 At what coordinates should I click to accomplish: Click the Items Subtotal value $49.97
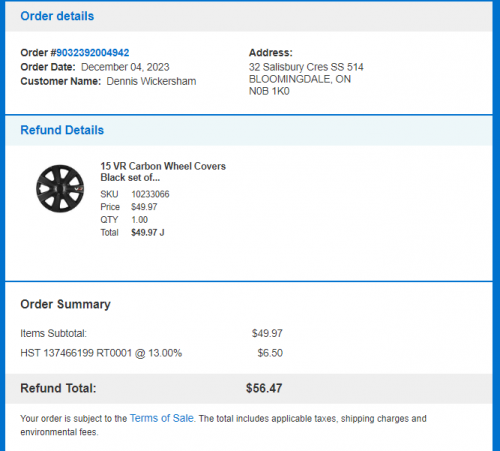click(x=267, y=333)
